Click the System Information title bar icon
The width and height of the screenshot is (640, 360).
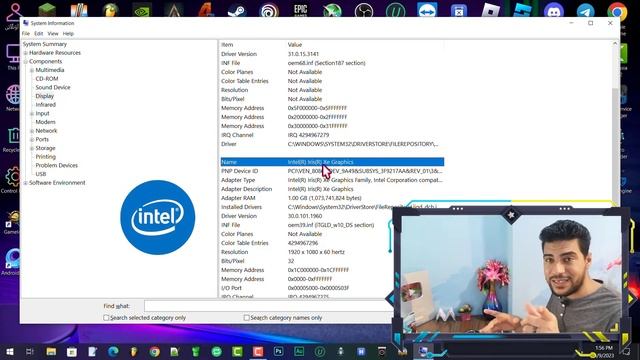coord(26,23)
